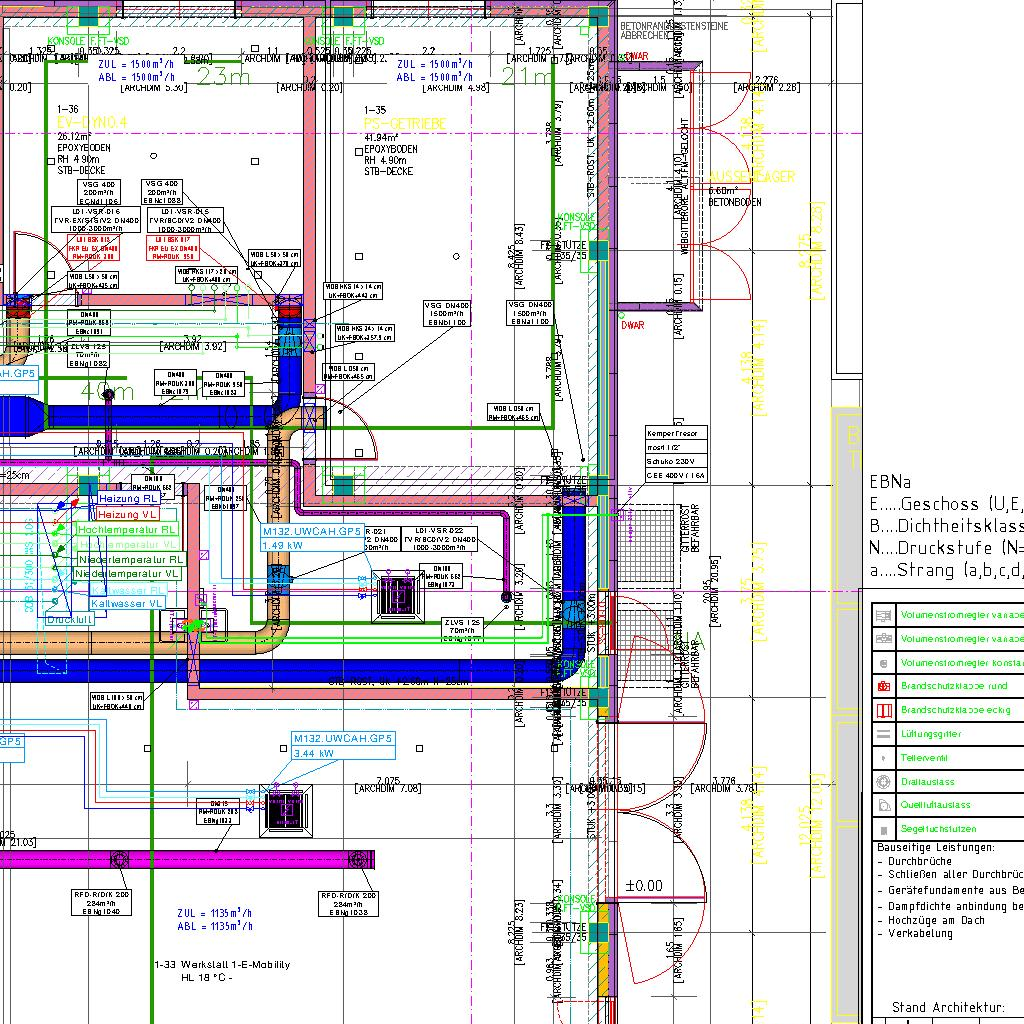Select the Drallauslass legend symbol
This screenshot has width=1024, height=1024.
click(883, 782)
